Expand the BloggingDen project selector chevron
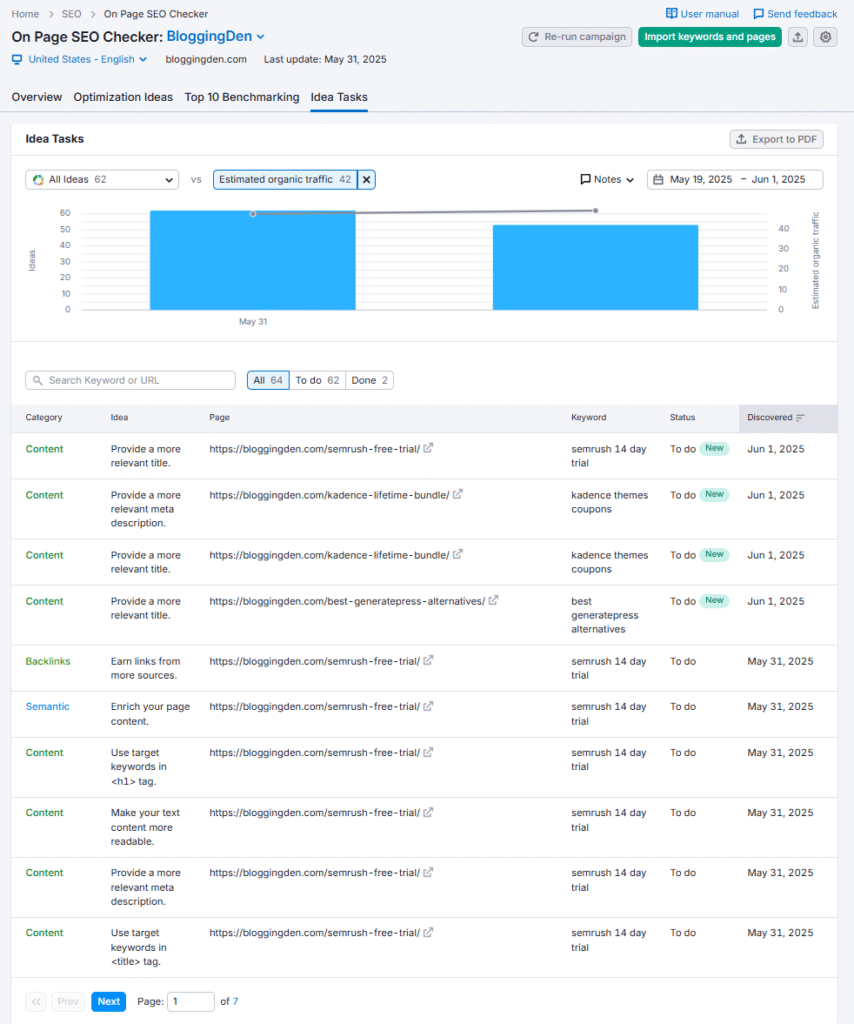This screenshot has height=1024, width=854. [259, 35]
